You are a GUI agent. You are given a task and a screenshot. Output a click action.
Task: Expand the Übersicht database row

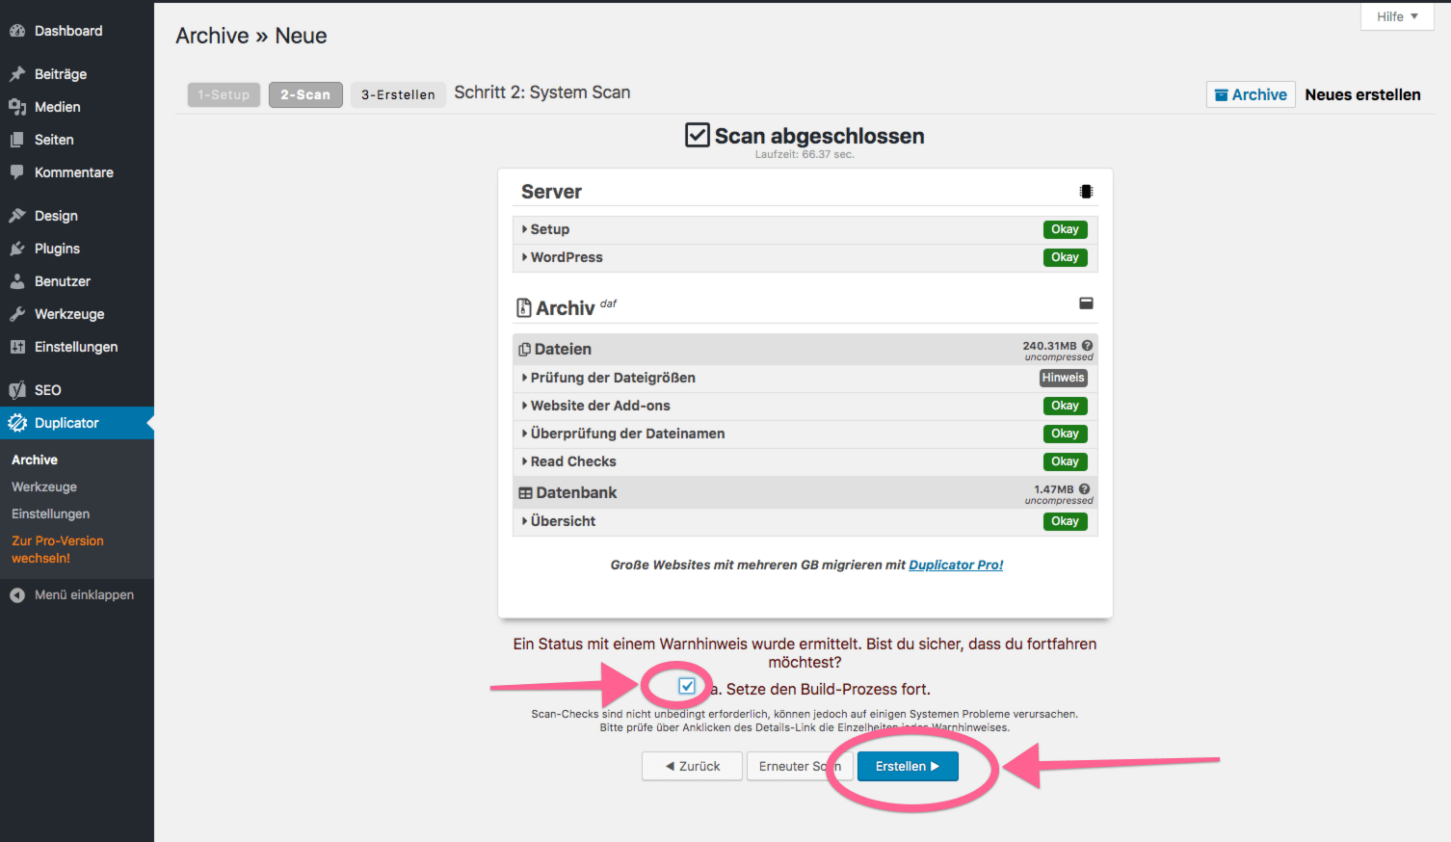(x=562, y=521)
